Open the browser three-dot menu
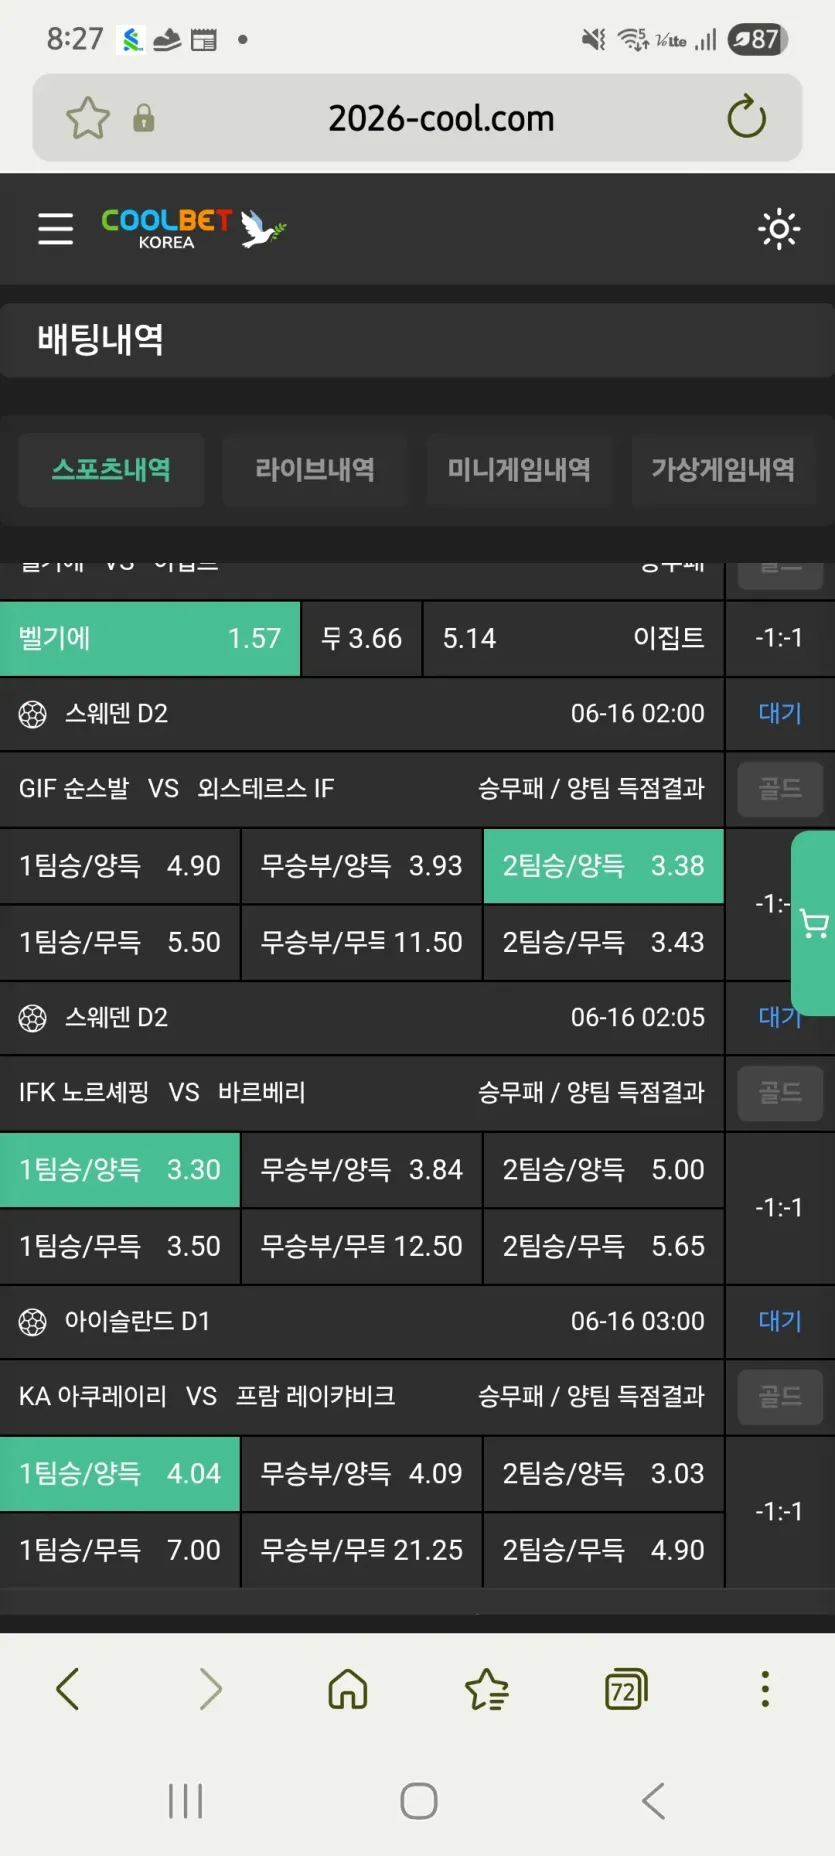The image size is (835, 1856). [x=765, y=1689]
